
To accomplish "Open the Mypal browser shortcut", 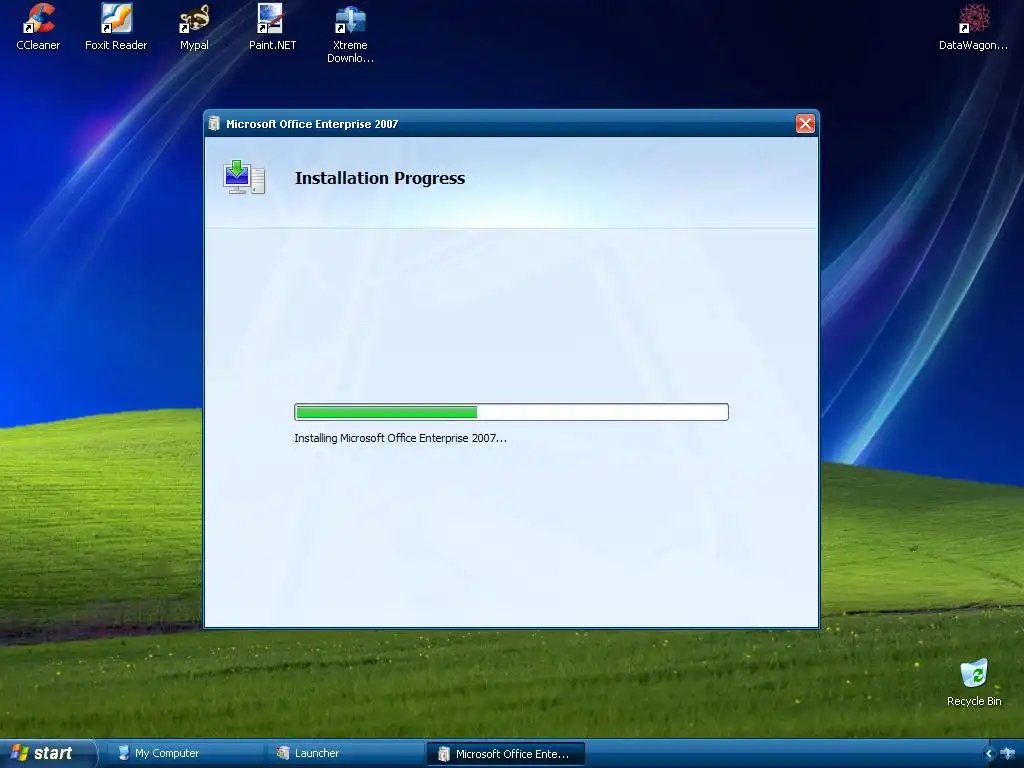I will point(194,26).
